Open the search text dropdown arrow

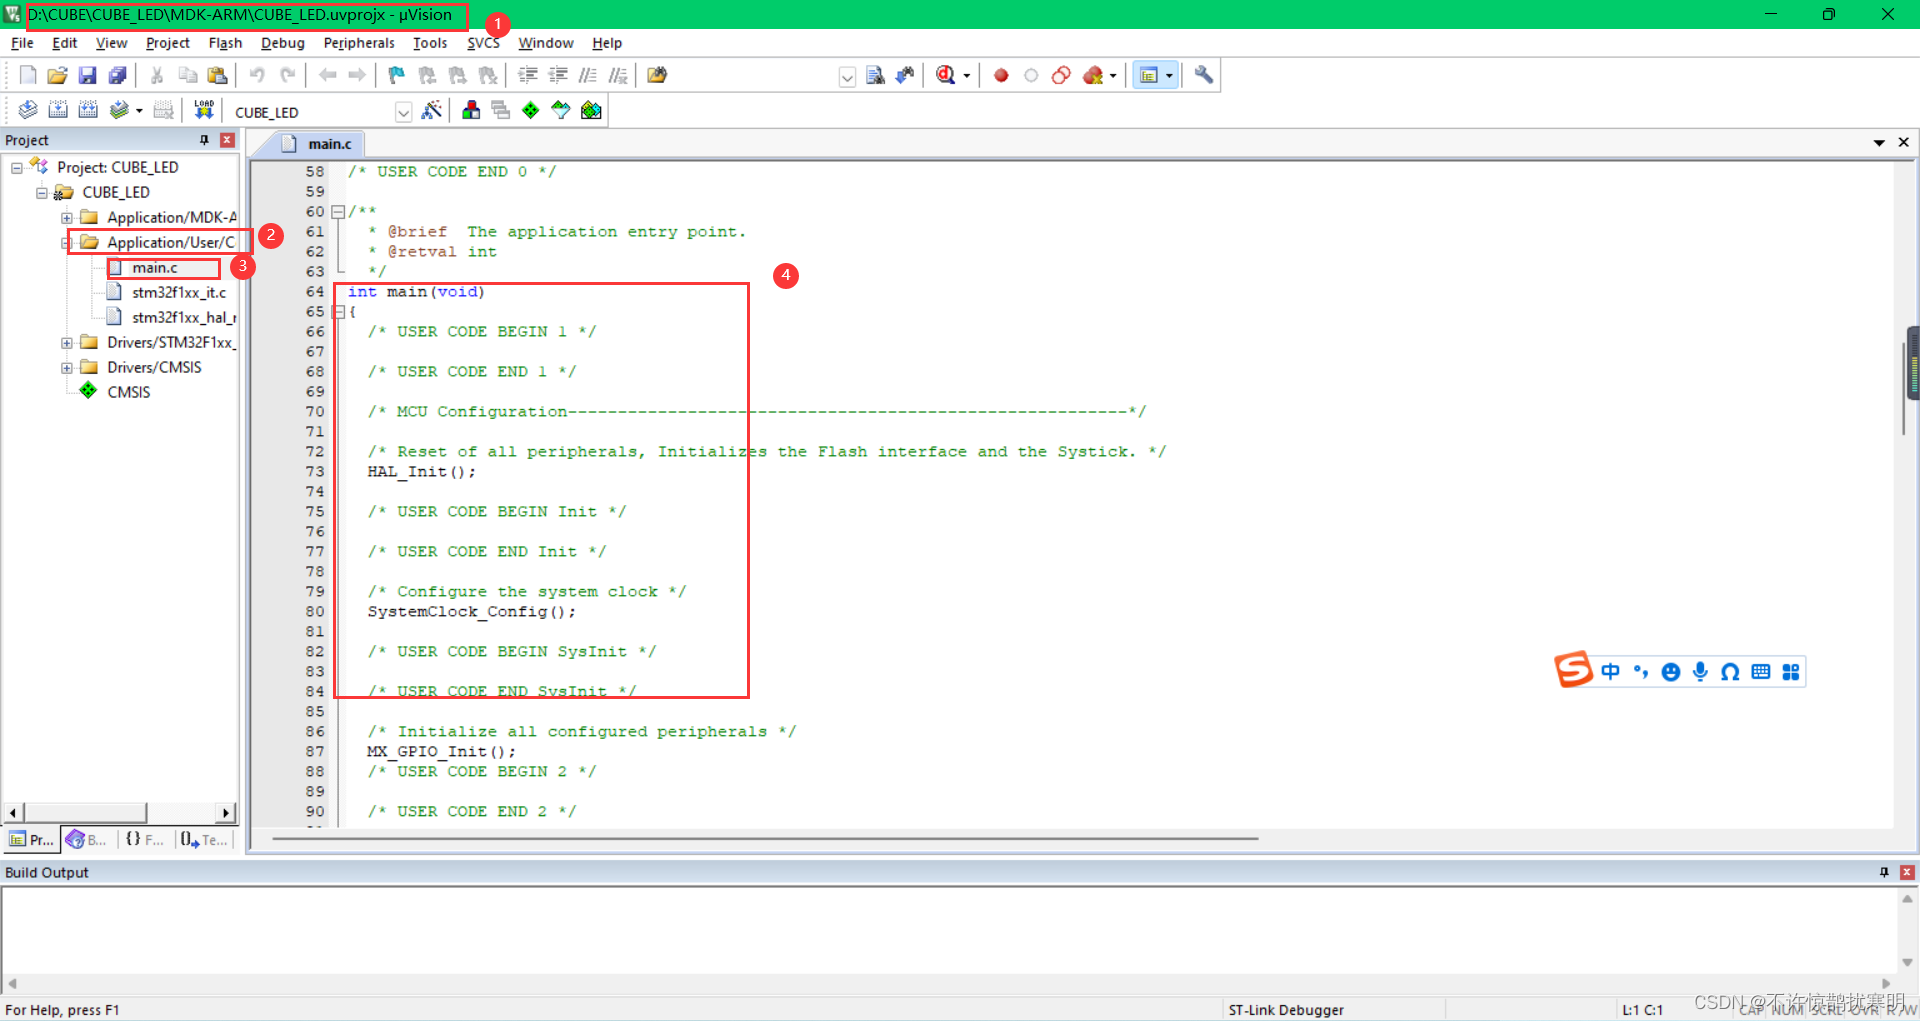point(847,77)
